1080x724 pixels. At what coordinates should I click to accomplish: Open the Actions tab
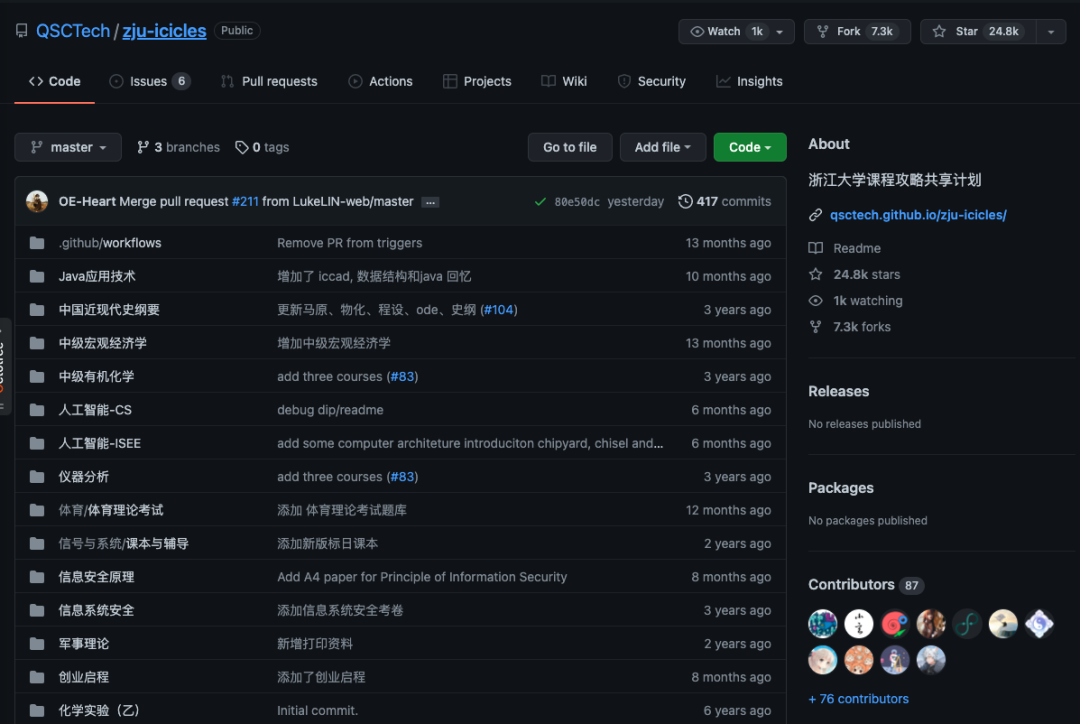[380, 81]
